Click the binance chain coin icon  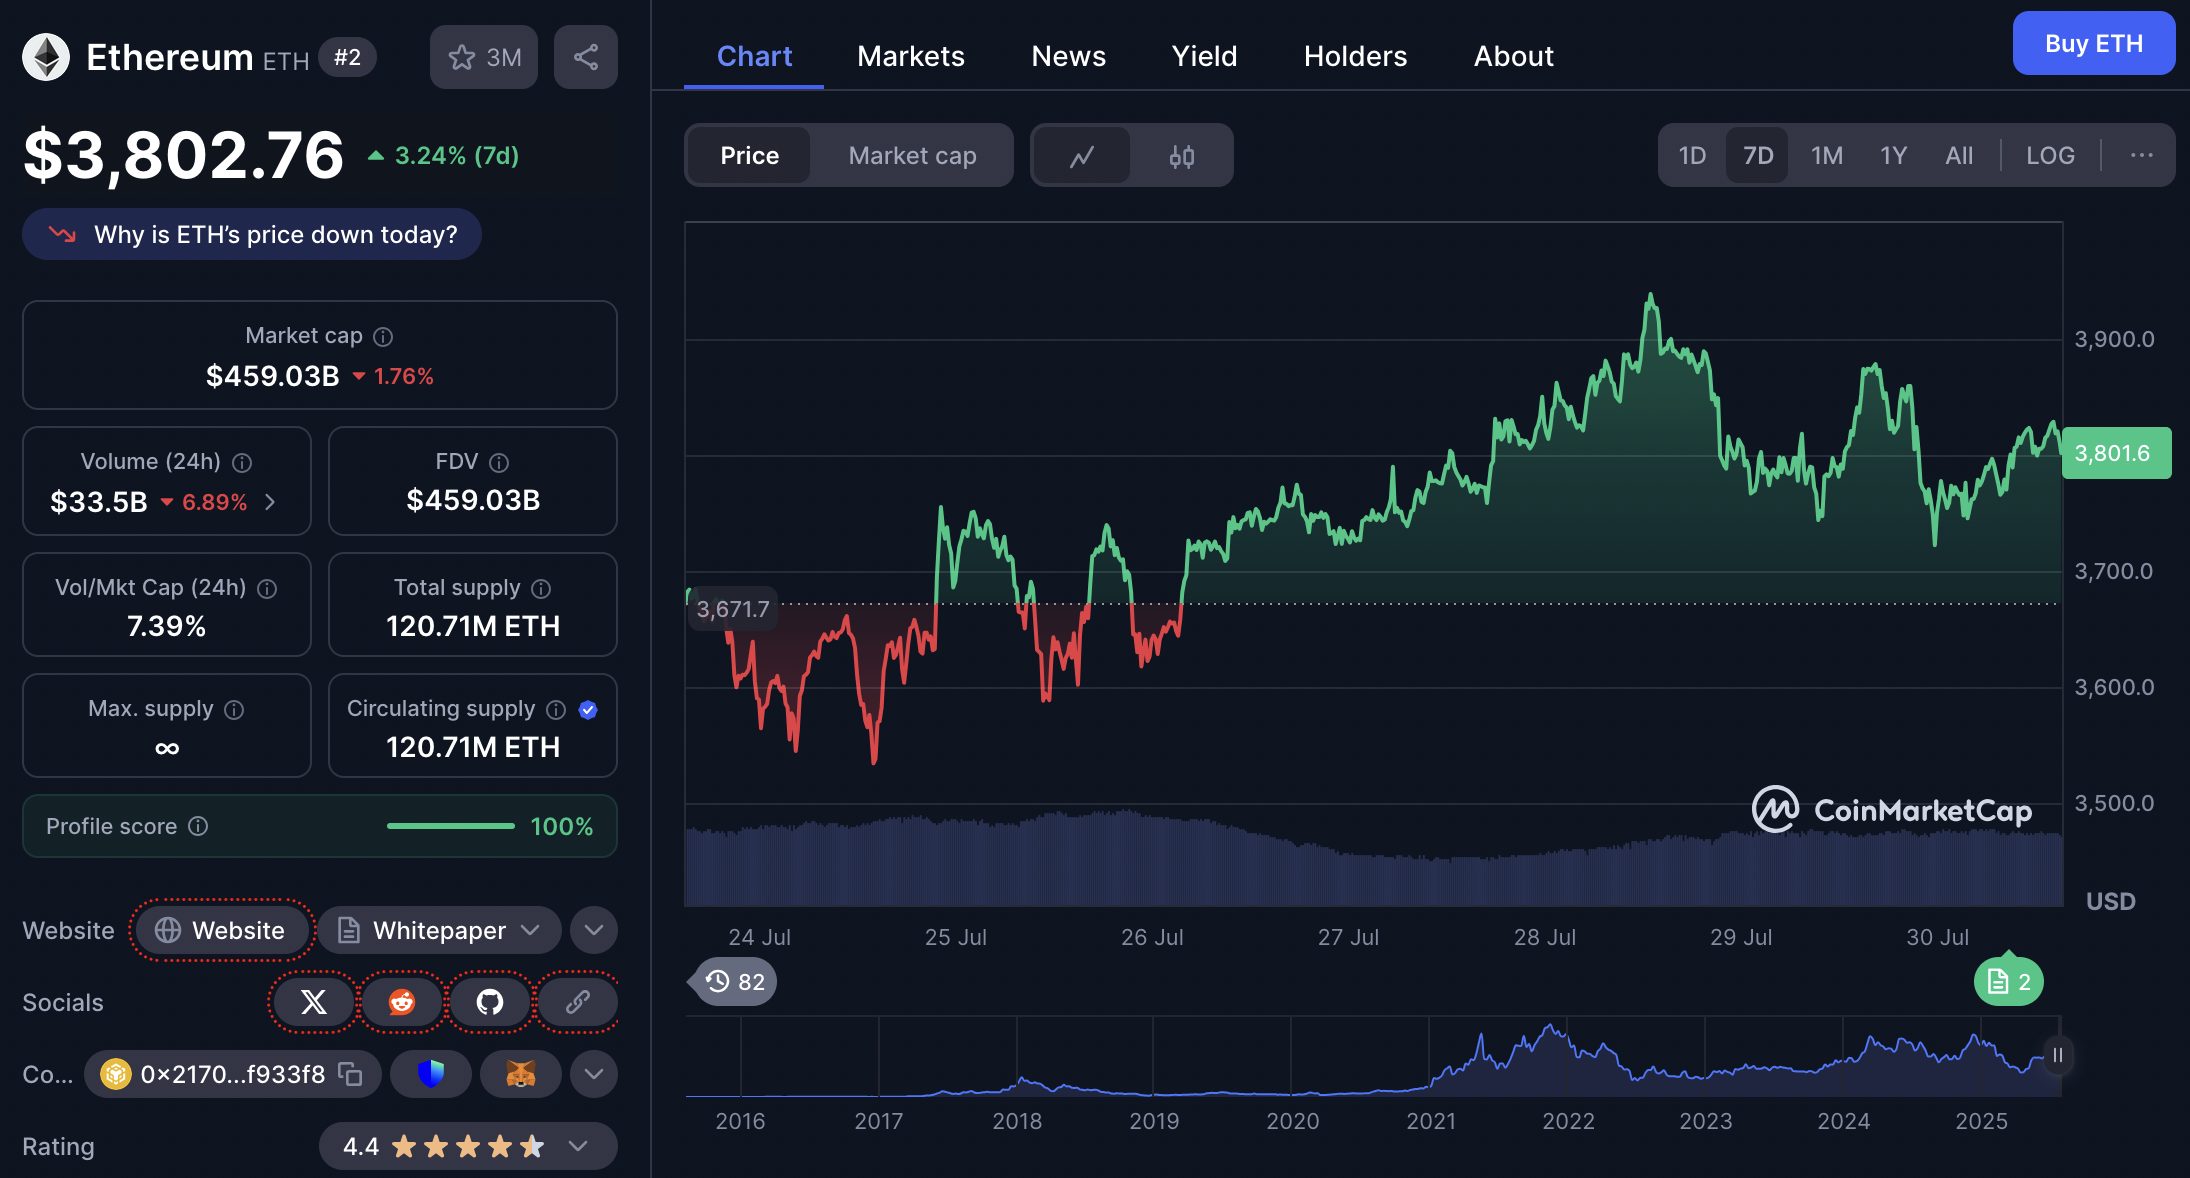point(115,1074)
